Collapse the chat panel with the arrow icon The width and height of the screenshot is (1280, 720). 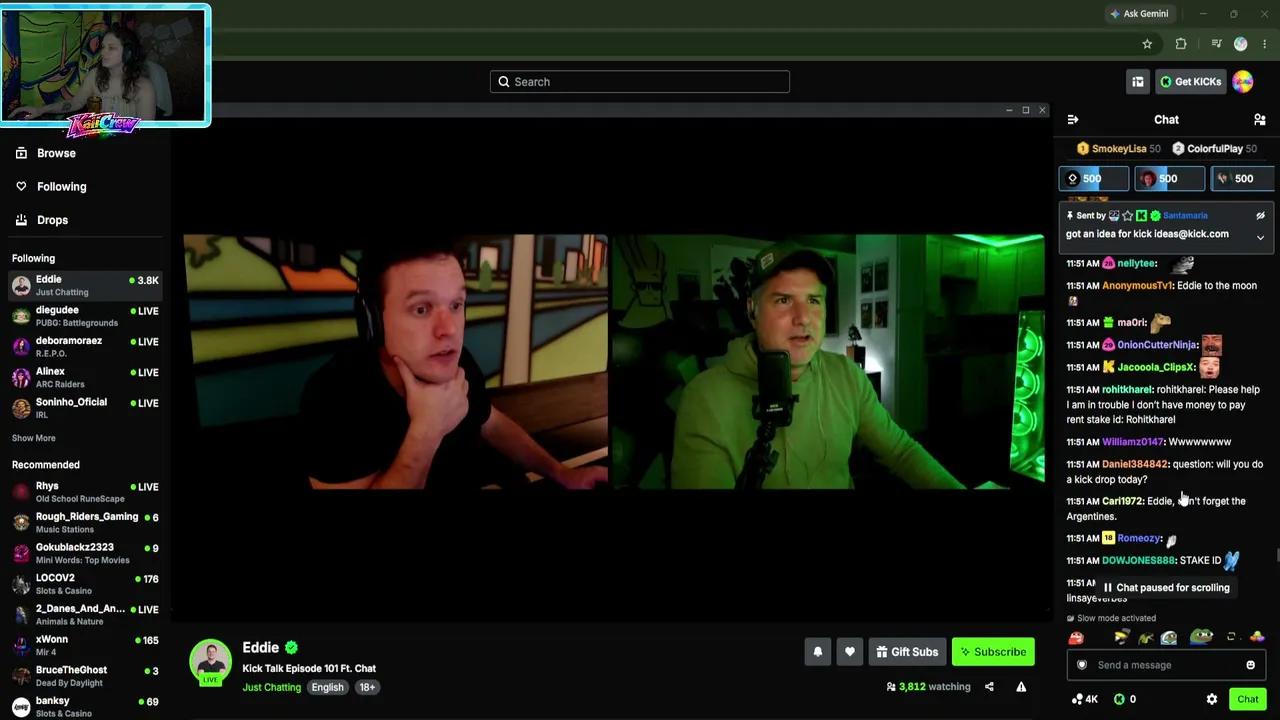click(1073, 120)
